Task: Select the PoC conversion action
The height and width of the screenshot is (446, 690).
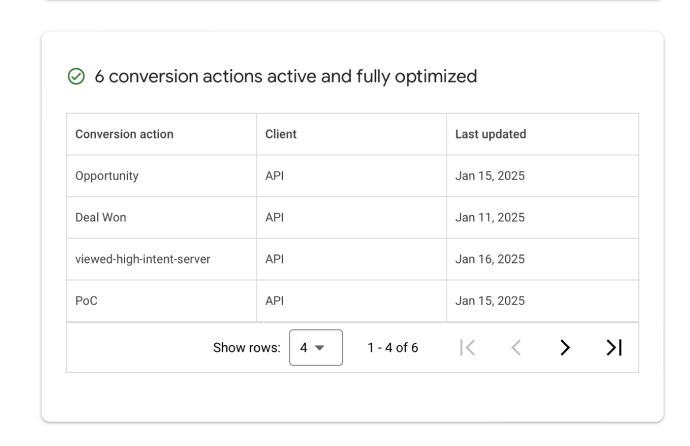Action: [86, 301]
